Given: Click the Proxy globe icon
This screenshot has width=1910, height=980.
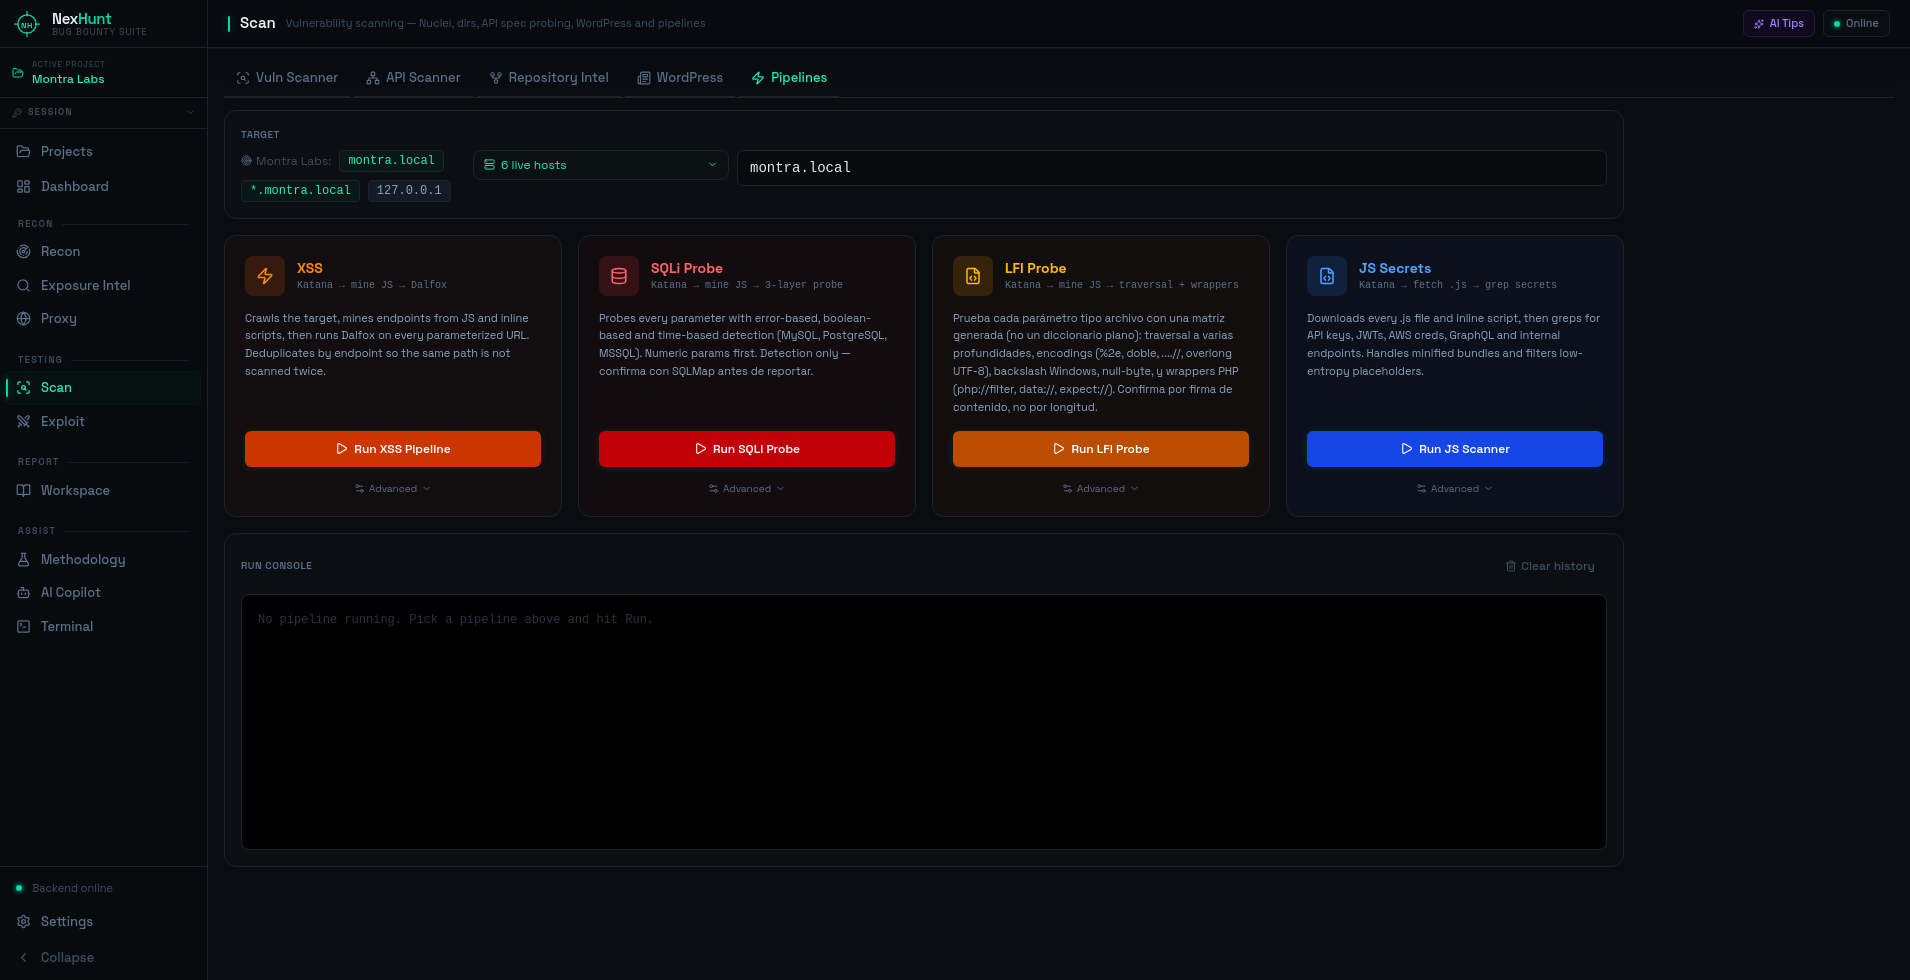Looking at the screenshot, I should coord(24,318).
